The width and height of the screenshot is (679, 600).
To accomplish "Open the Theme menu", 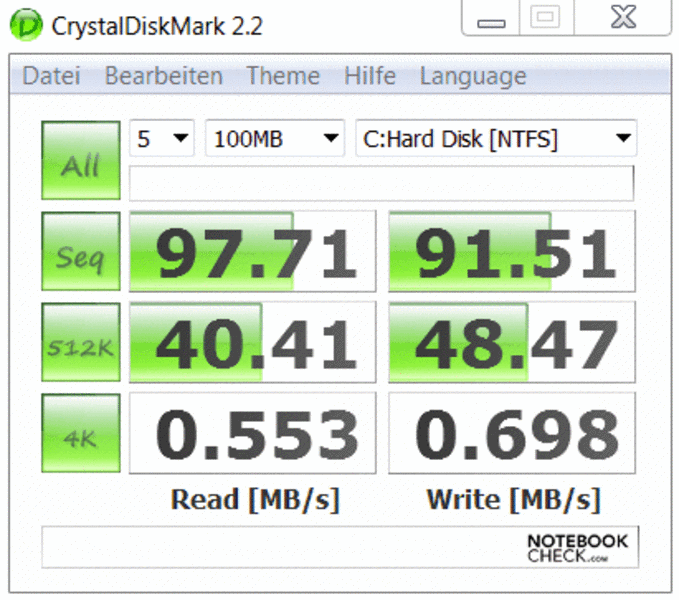I will click(283, 76).
